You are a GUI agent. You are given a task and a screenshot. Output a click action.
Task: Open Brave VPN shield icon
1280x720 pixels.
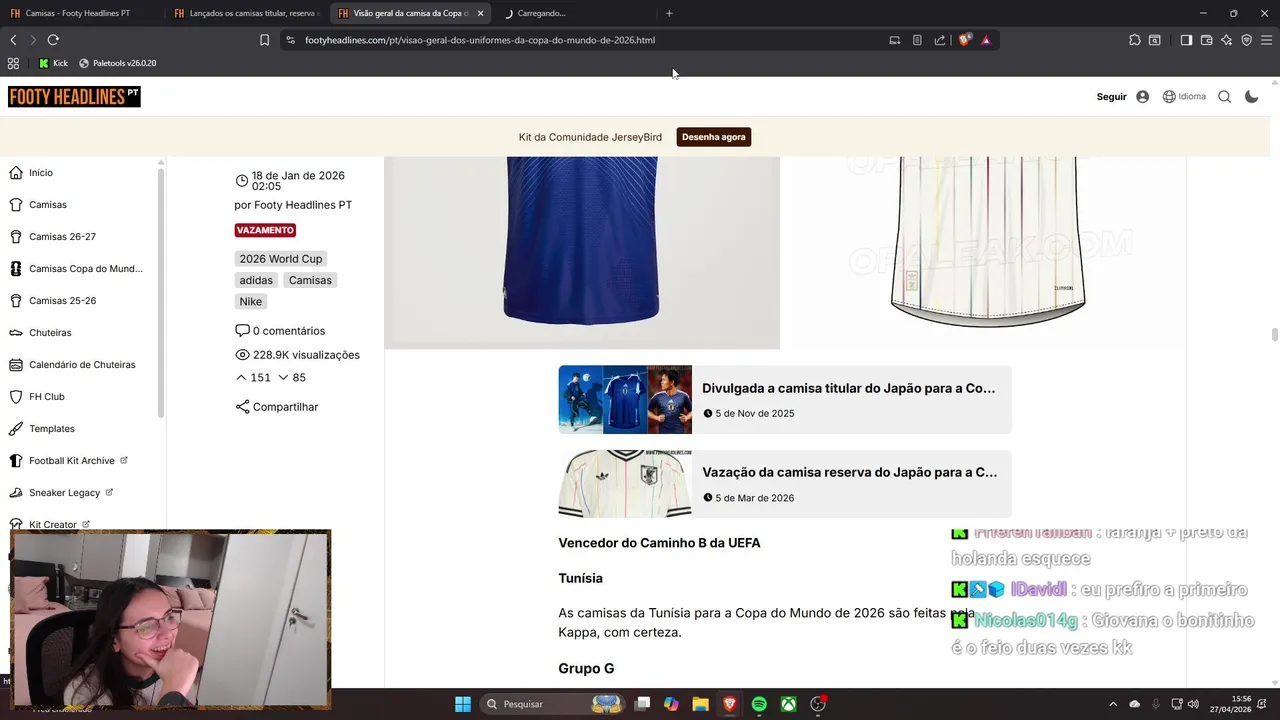click(1246, 40)
